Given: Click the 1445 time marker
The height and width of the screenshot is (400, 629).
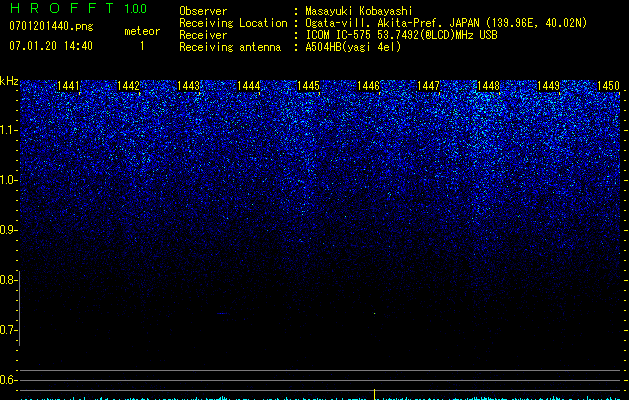Looking at the screenshot, I should point(308,86).
